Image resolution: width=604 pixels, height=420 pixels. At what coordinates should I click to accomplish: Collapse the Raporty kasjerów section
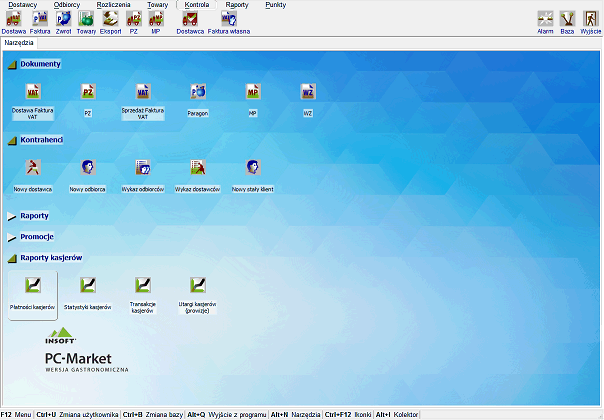pyautogui.click(x=12, y=258)
